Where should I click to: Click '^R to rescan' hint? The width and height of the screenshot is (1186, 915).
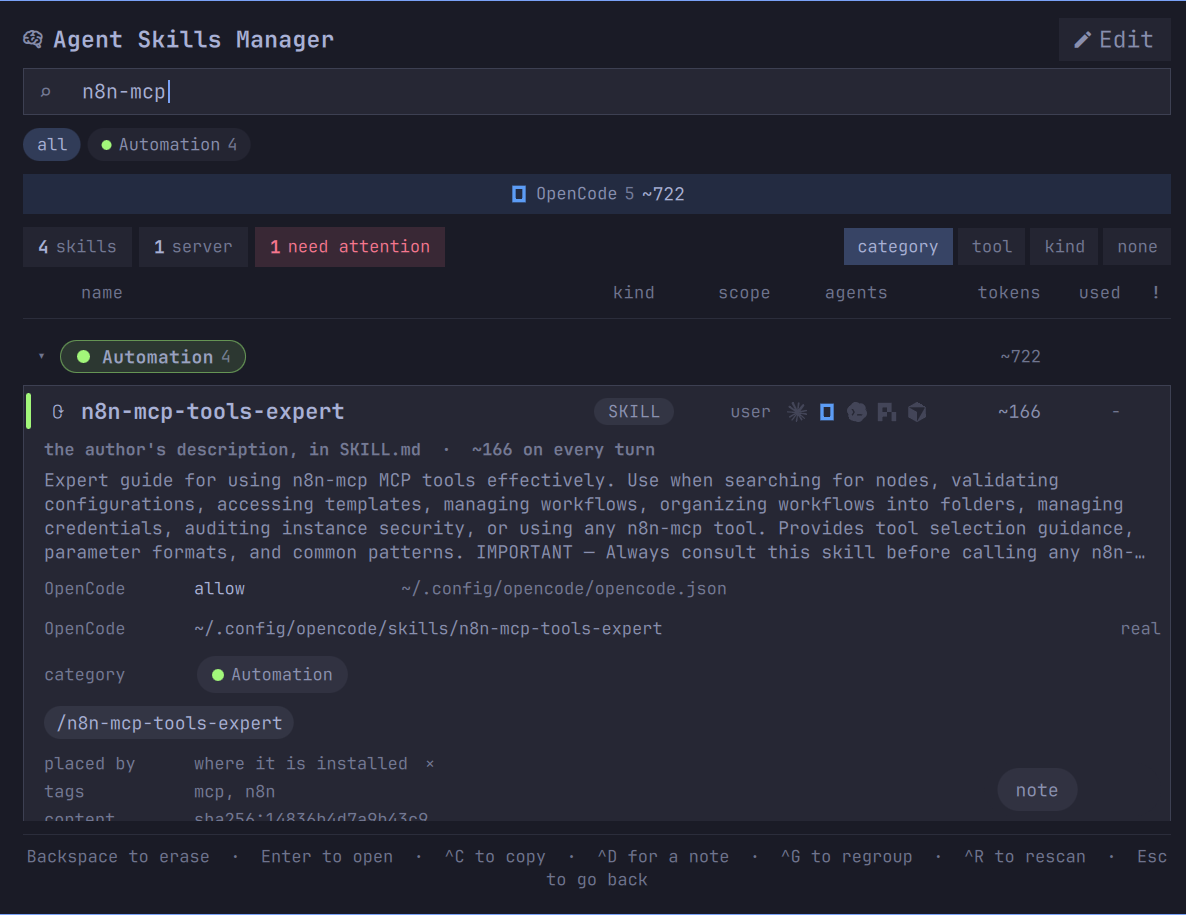(1025, 857)
